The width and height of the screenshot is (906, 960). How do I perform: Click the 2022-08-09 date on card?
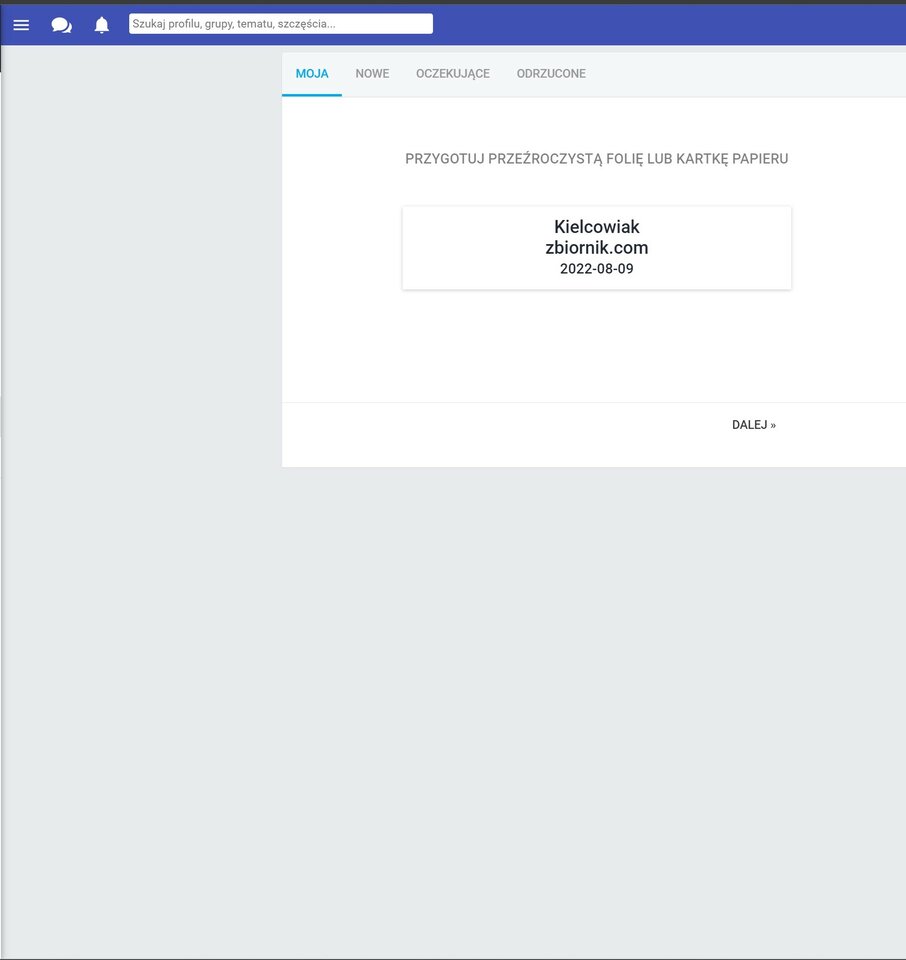(596, 269)
